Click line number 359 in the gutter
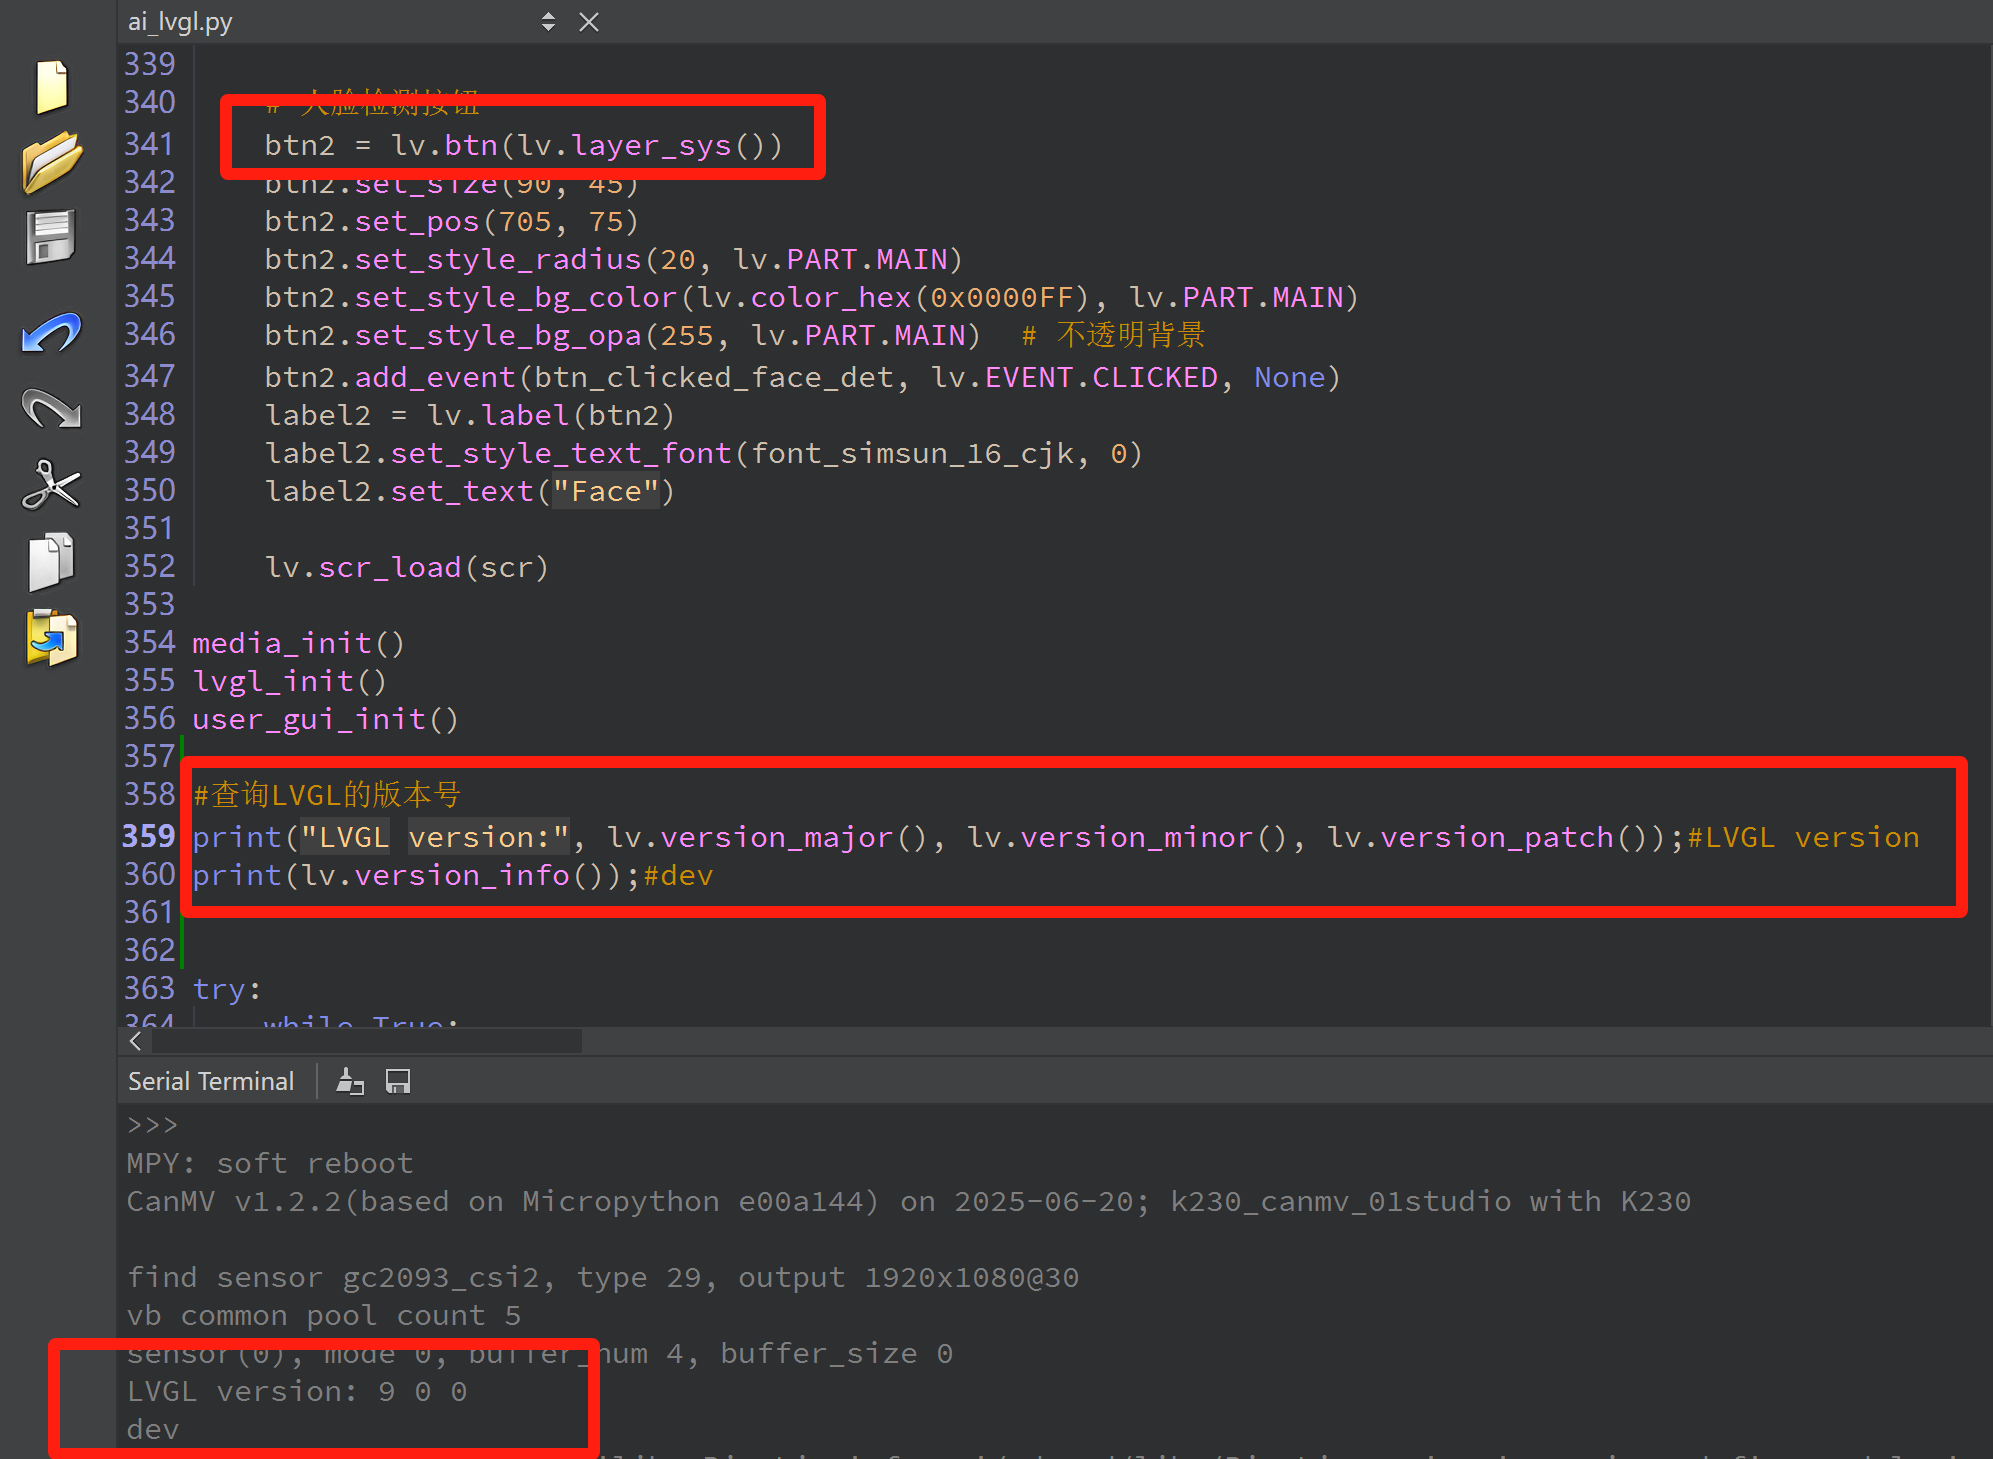The width and height of the screenshot is (1993, 1459). pyautogui.click(x=149, y=836)
